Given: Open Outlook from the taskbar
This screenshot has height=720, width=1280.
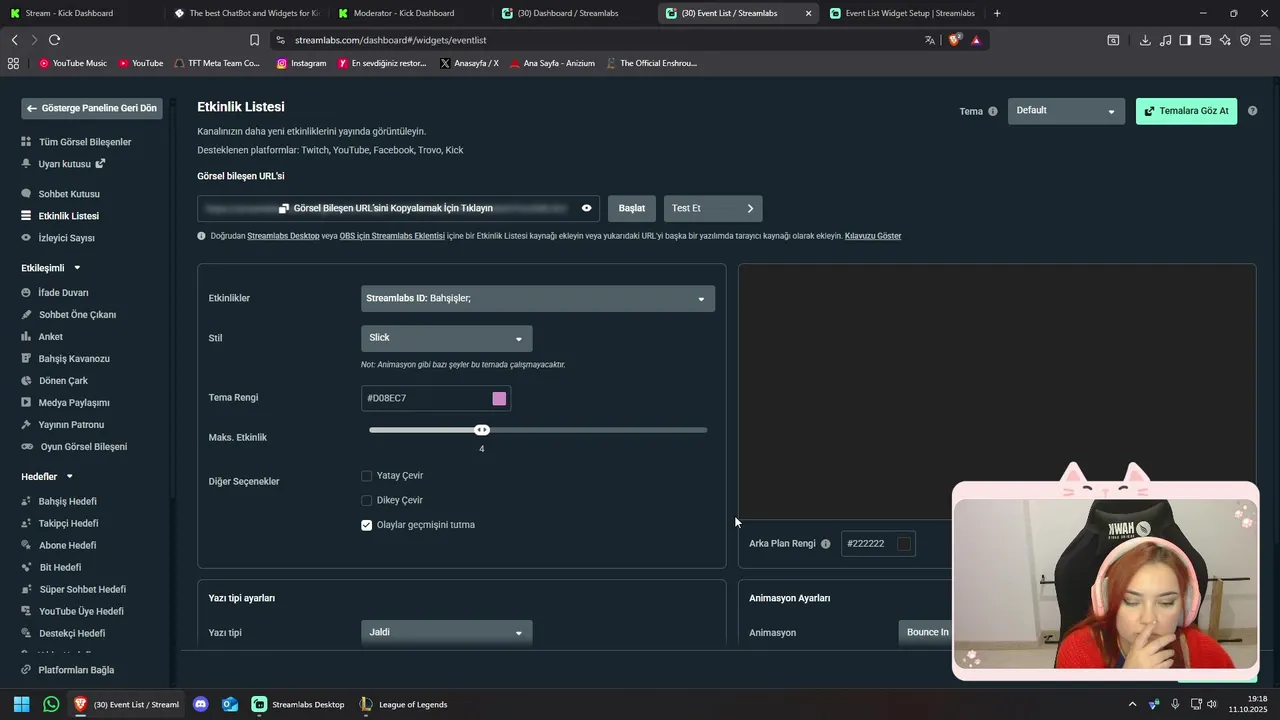Looking at the screenshot, I should coord(230,704).
